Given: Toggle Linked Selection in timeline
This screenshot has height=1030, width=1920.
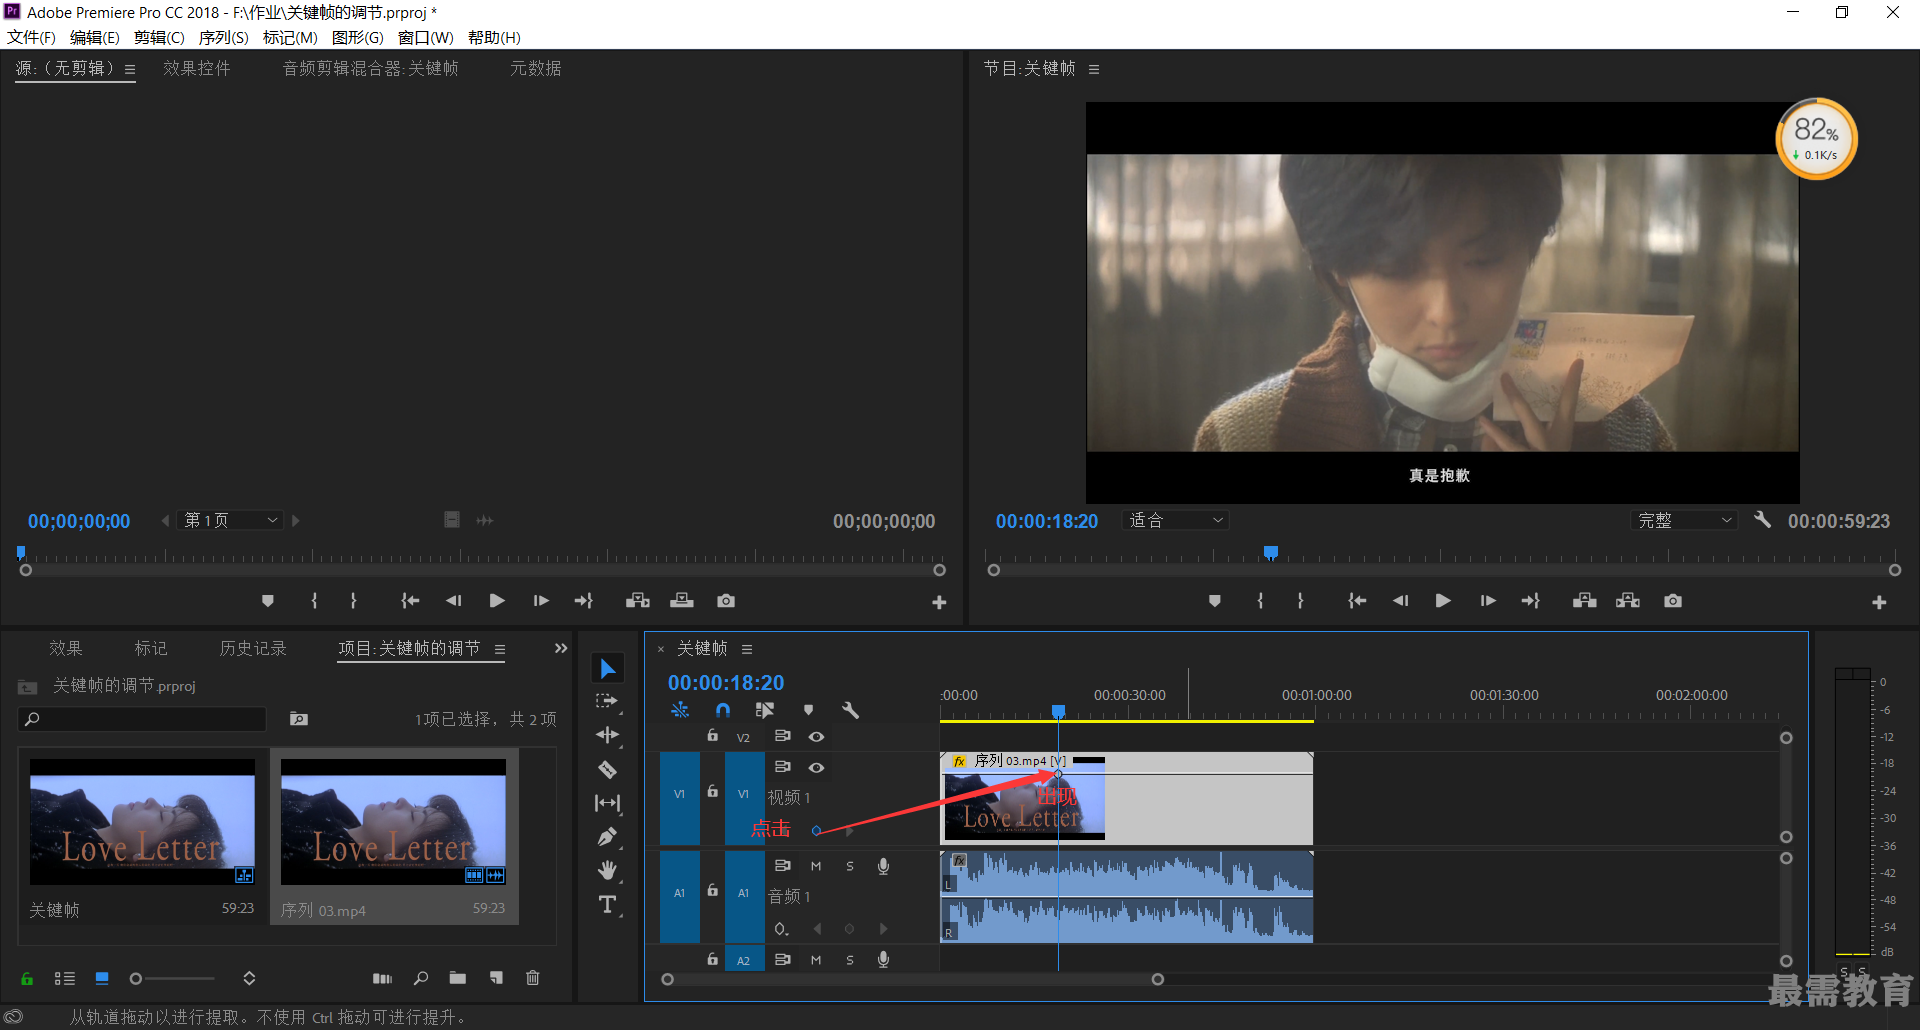Looking at the screenshot, I should click(765, 710).
